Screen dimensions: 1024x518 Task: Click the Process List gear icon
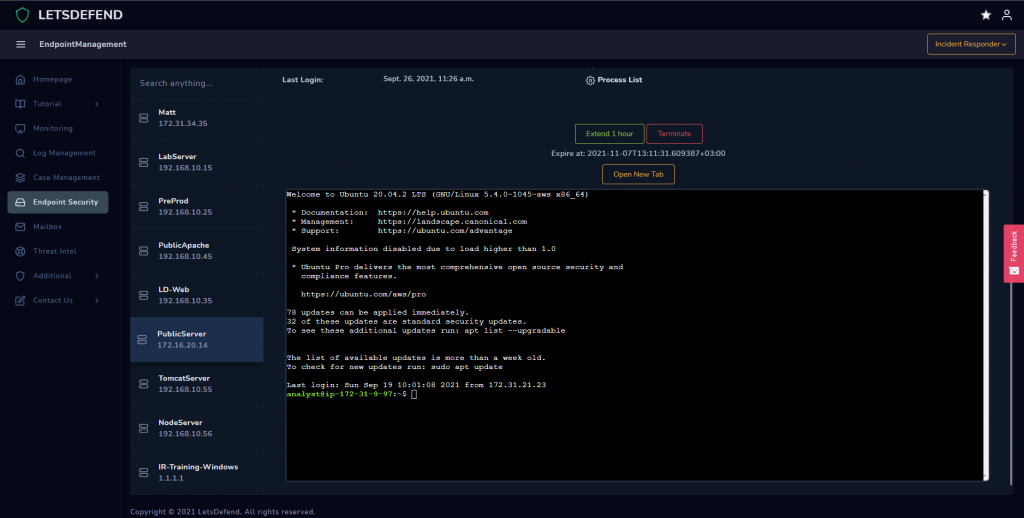pos(590,80)
